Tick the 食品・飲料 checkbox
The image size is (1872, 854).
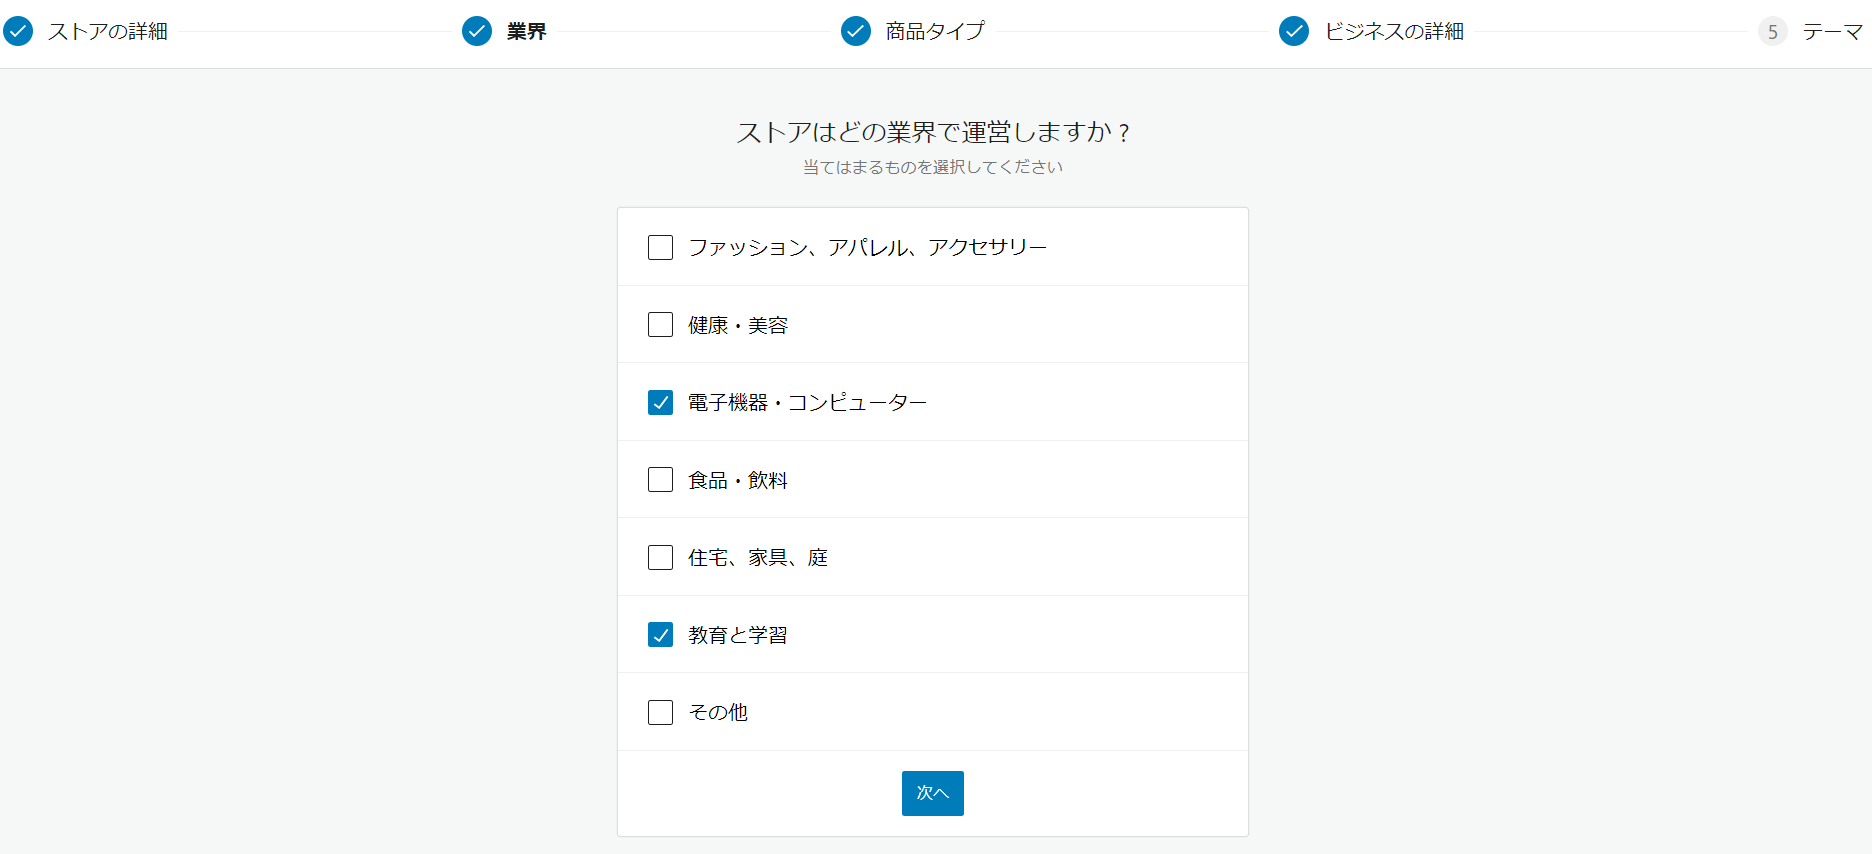(660, 480)
